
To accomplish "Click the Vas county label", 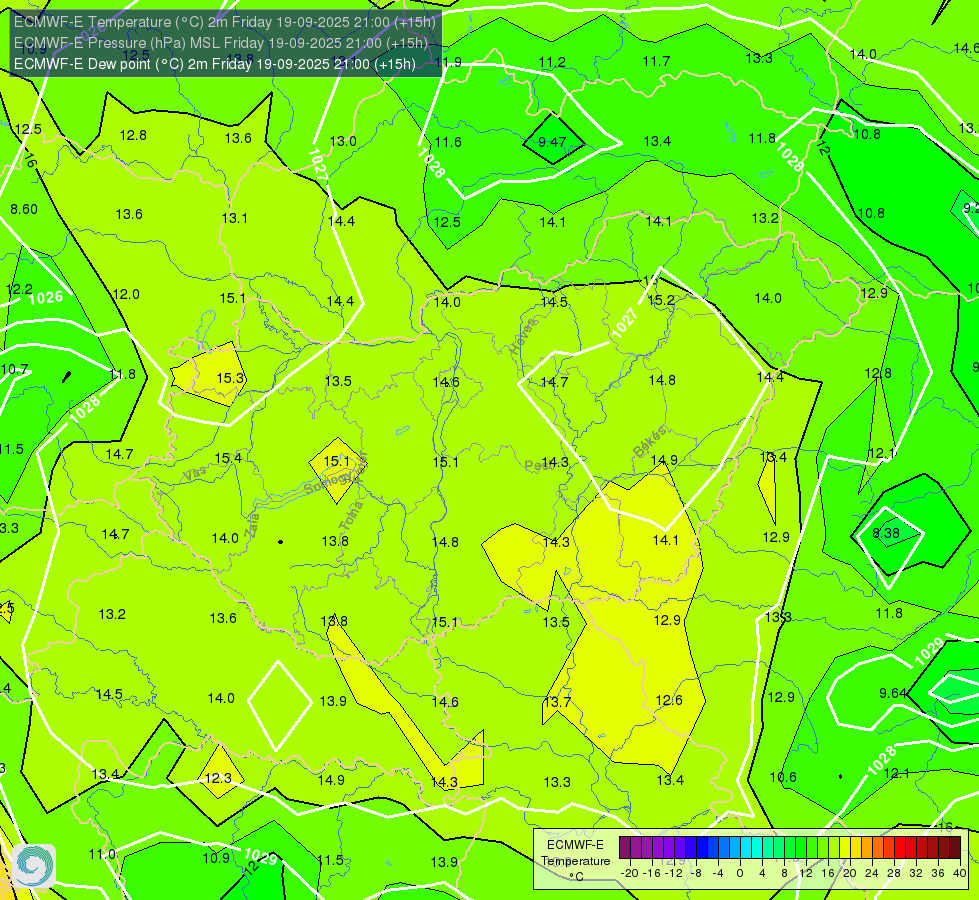I will [195, 473].
